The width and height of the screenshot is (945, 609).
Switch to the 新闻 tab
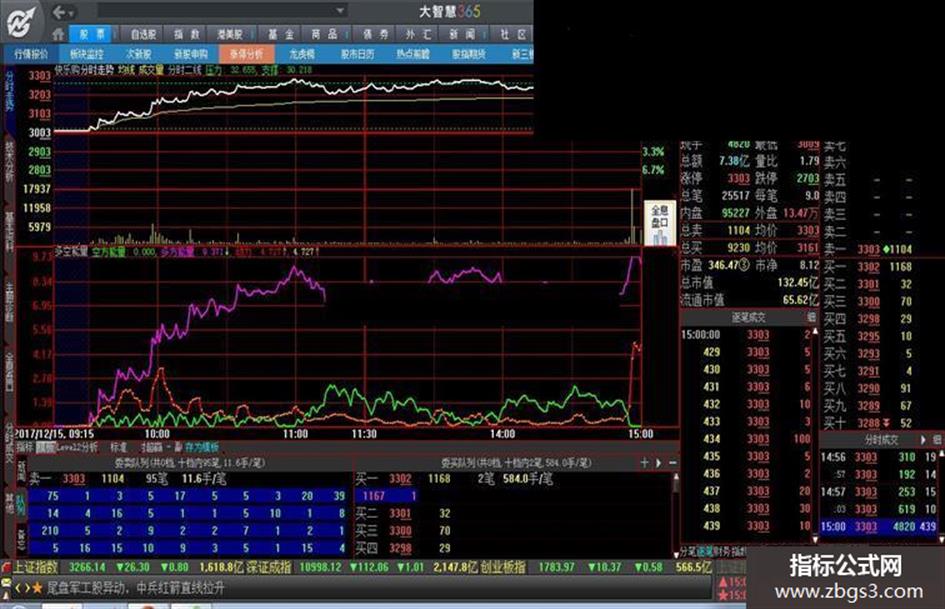(x=462, y=35)
